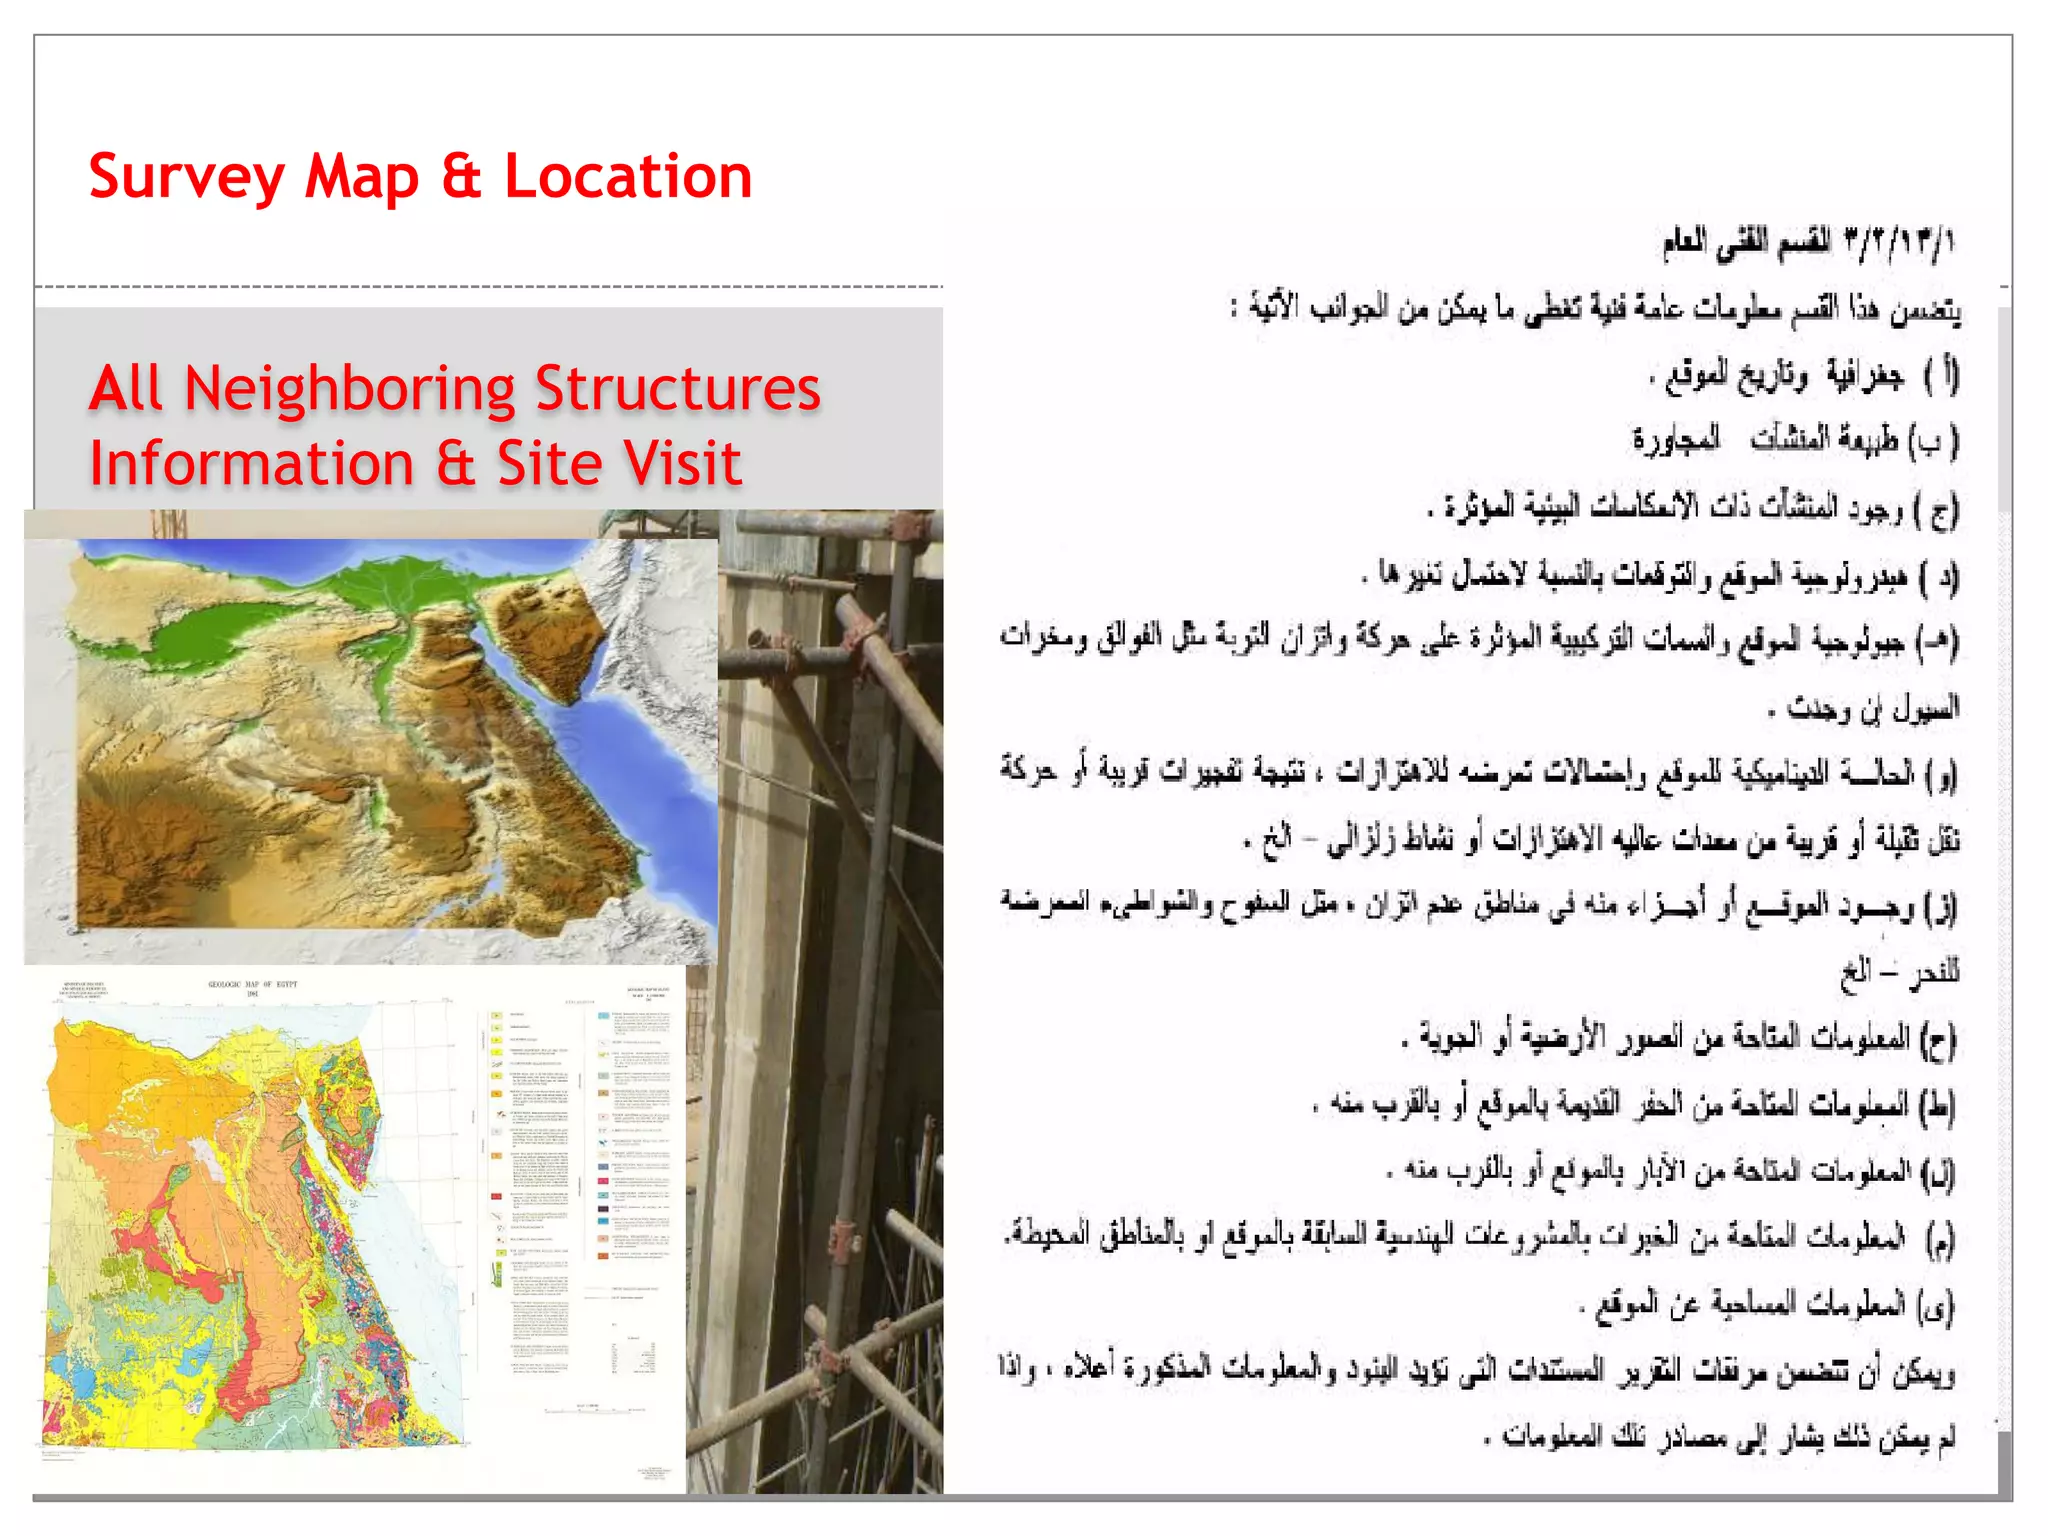Click the 'Information & Site Visit' heading line
2048x1536 pixels.
pos(416,464)
